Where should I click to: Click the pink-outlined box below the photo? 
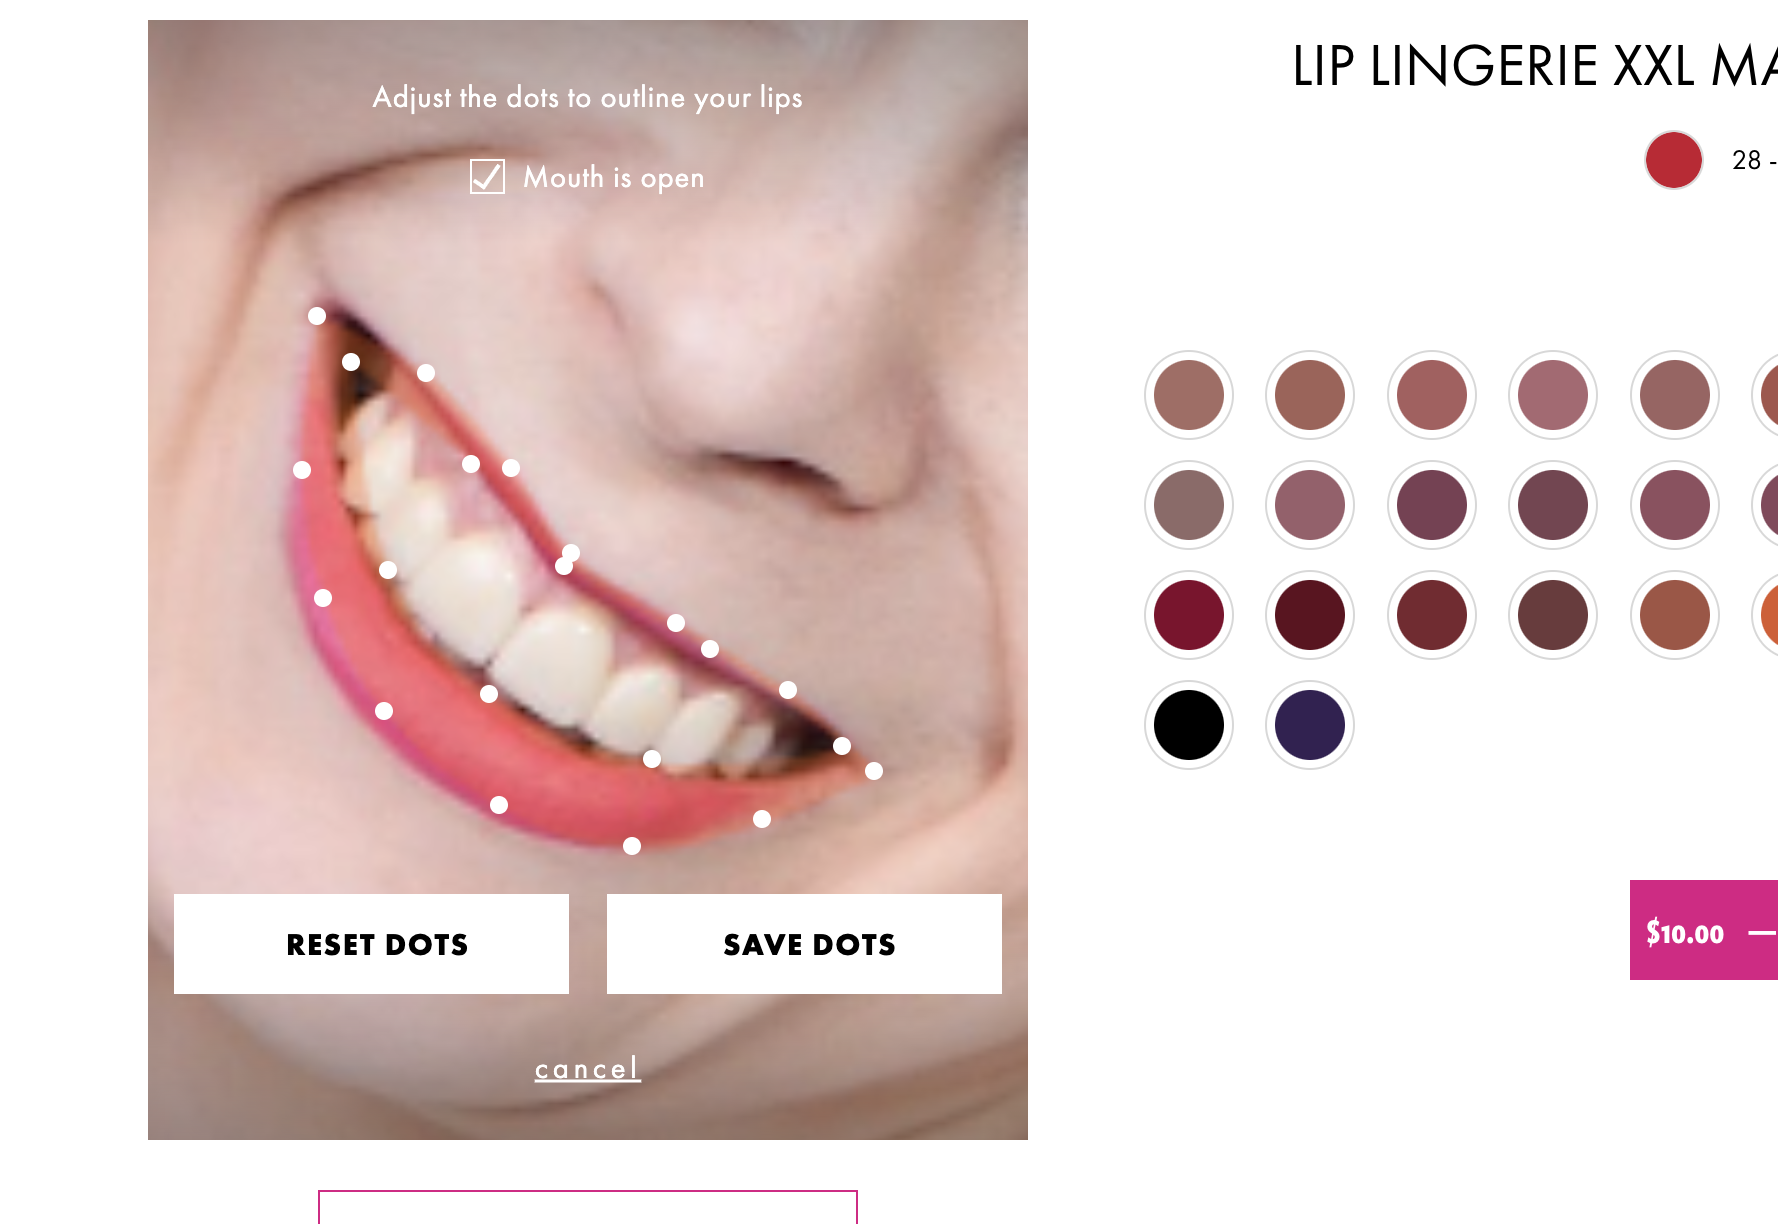[x=588, y=1207]
